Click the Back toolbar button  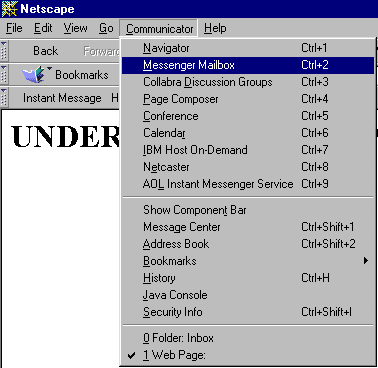45,51
